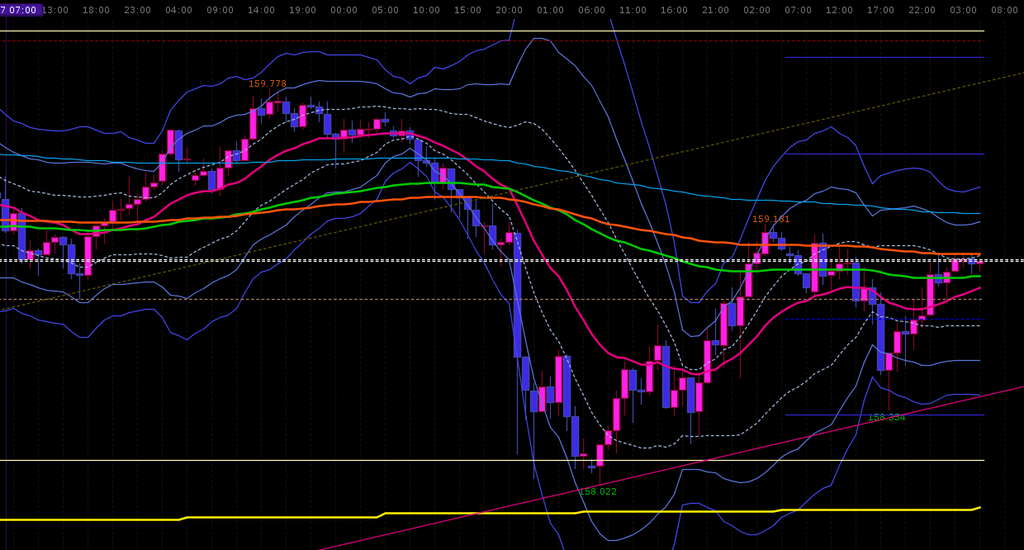Select the 20:00 time axis label

(509, 10)
